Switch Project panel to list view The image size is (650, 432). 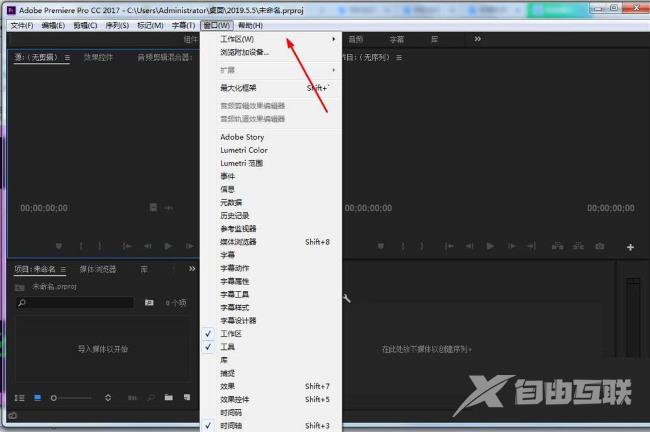point(19,398)
